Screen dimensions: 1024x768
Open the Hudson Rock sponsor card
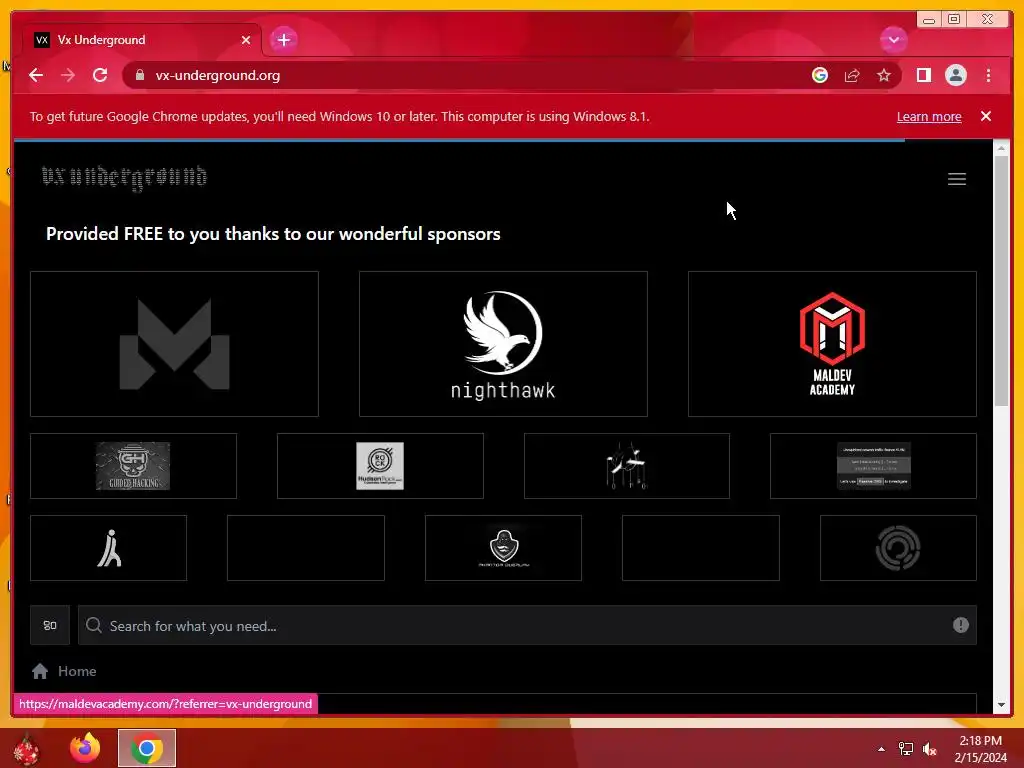(x=380, y=466)
